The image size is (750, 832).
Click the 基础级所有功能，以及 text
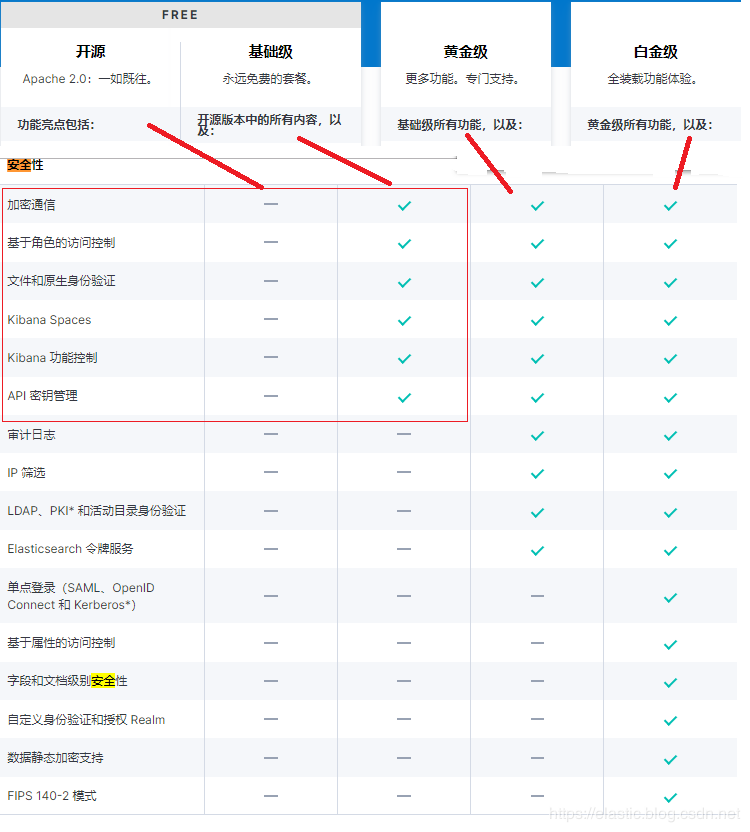(x=460, y=125)
